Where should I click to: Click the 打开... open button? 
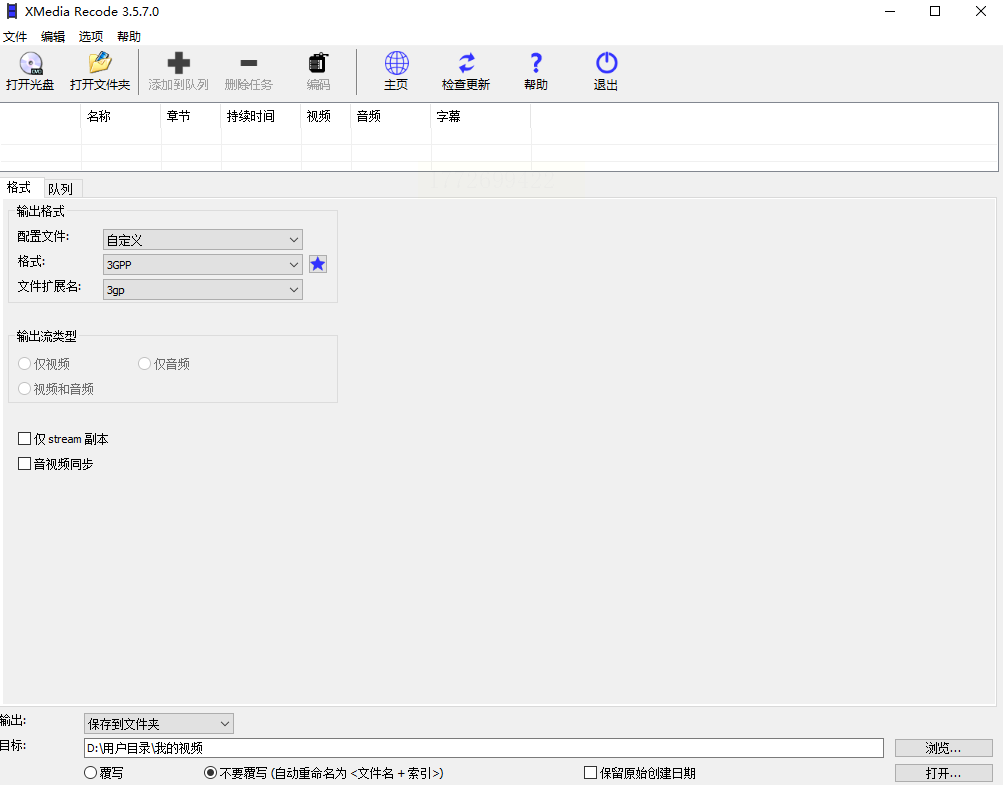[x=943, y=773]
